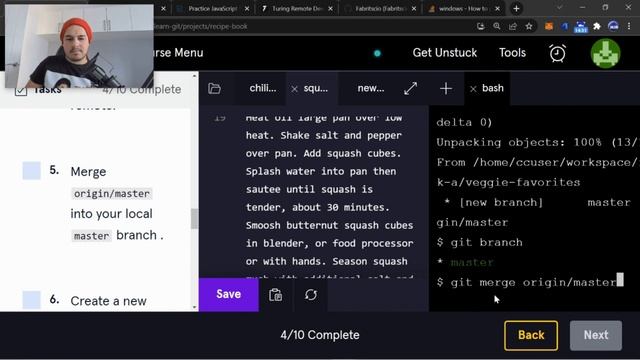Click the master code label in task 5
The image size is (640, 360).
91,236
